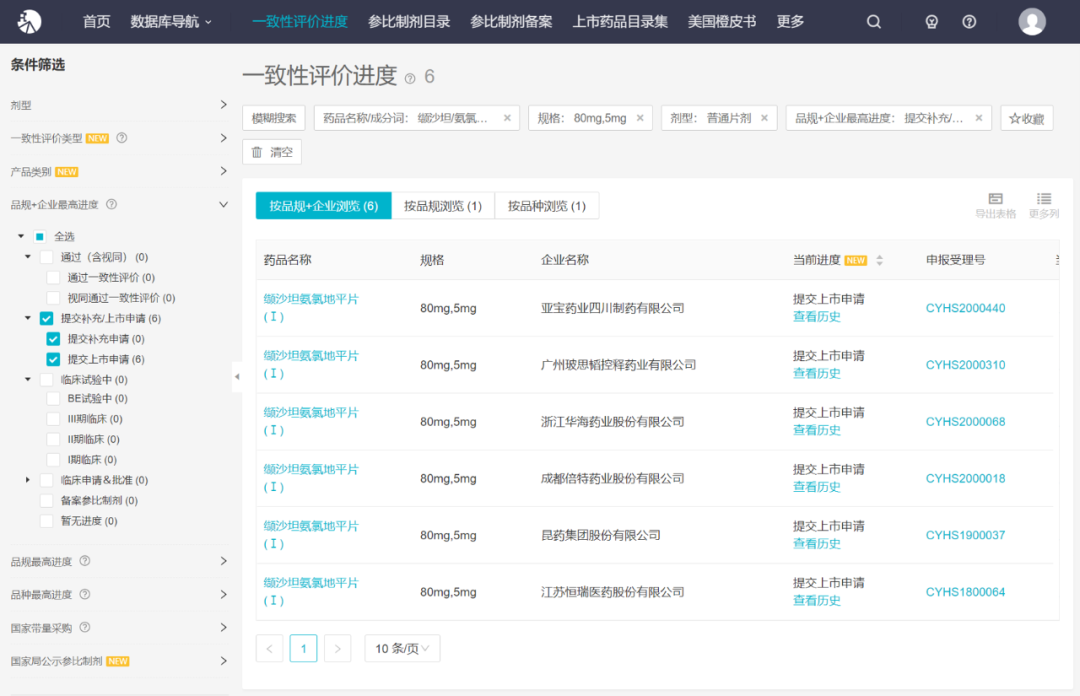The width and height of the screenshot is (1080, 696).
Task: Open the search magnifier icon
Action: pyautogui.click(x=873, y=22)
